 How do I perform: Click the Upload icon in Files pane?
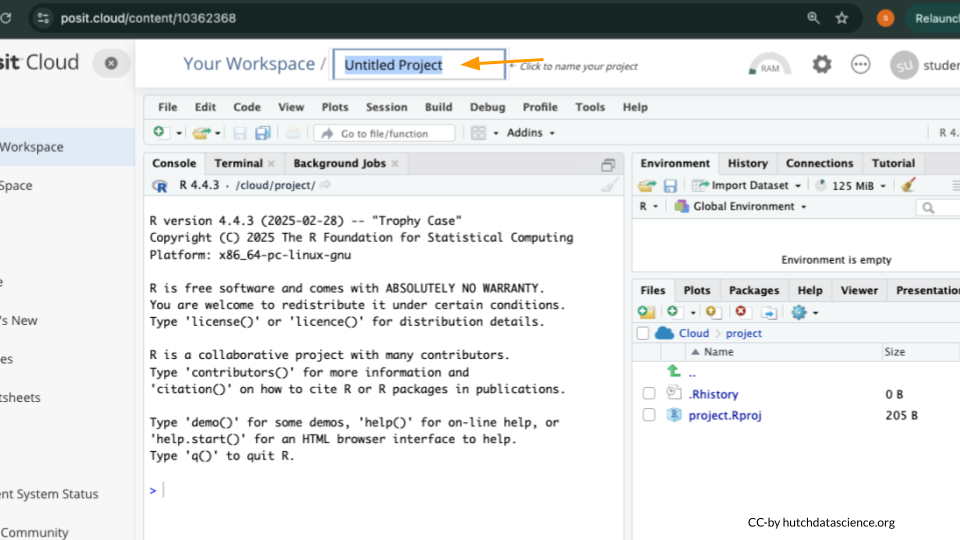pyautogui.click(x=712, y=312)
